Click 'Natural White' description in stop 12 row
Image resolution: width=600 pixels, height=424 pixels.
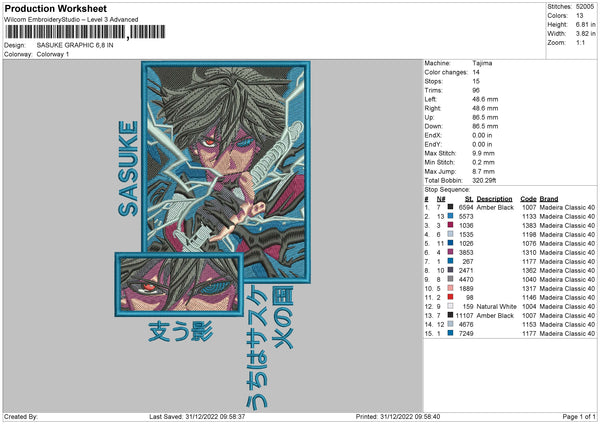click(x=496, y=307)
